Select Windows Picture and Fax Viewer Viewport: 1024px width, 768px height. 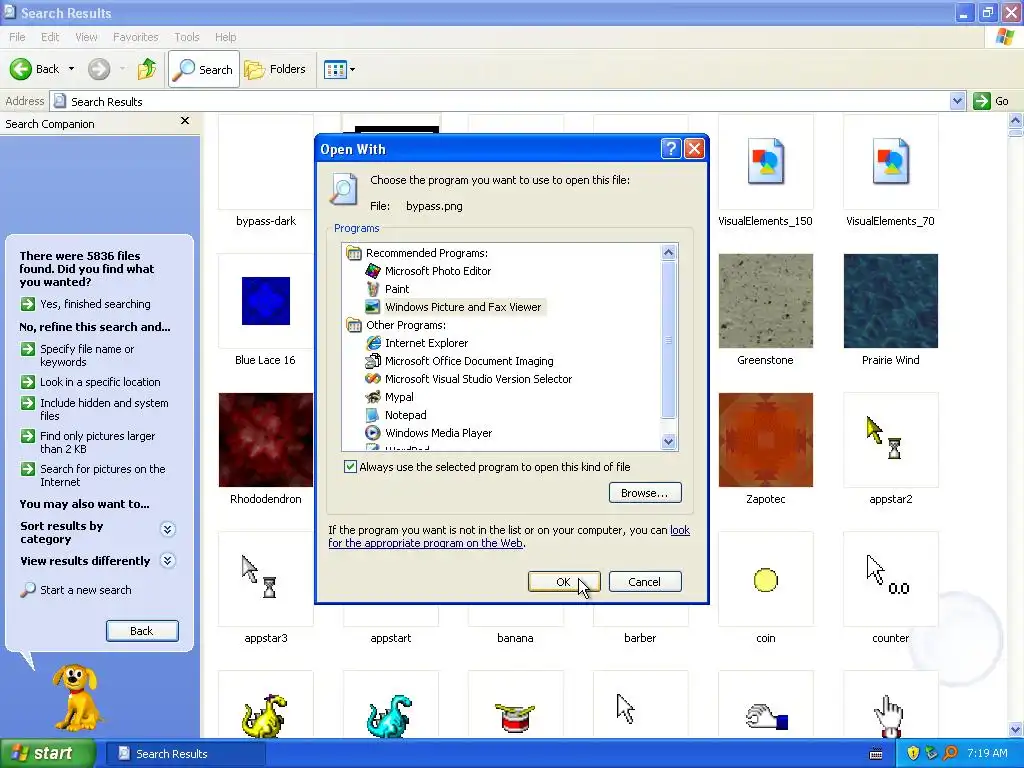tap(462, 307)
